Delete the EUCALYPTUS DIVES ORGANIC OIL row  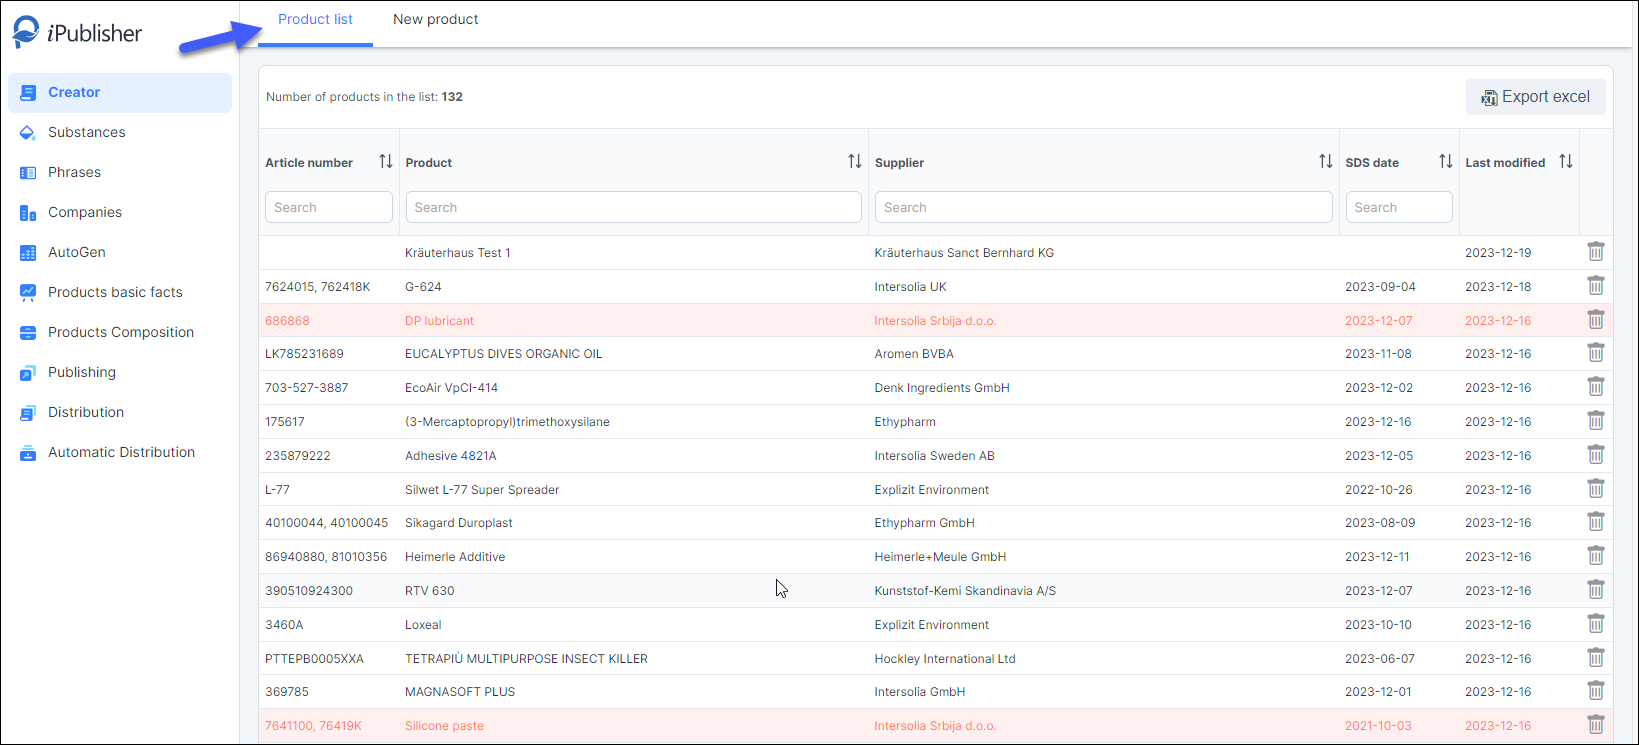pos(1595,353)
